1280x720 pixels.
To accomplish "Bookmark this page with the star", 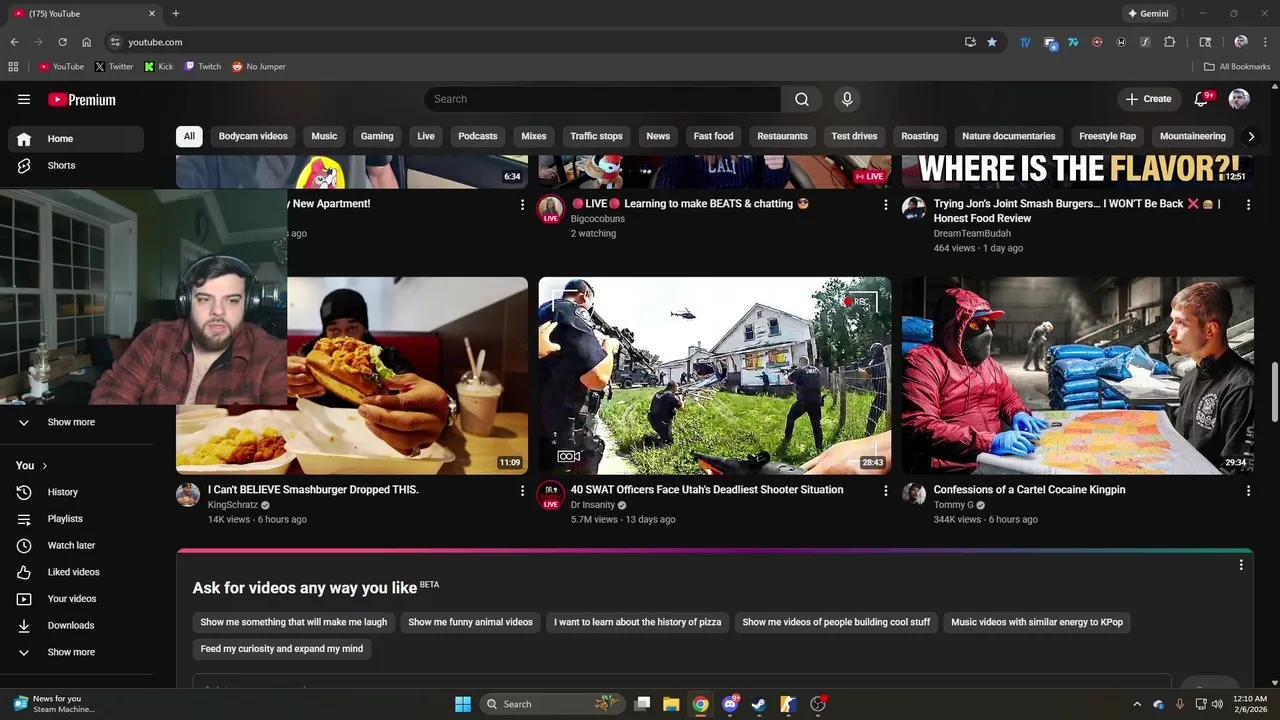I will point(992,42).
